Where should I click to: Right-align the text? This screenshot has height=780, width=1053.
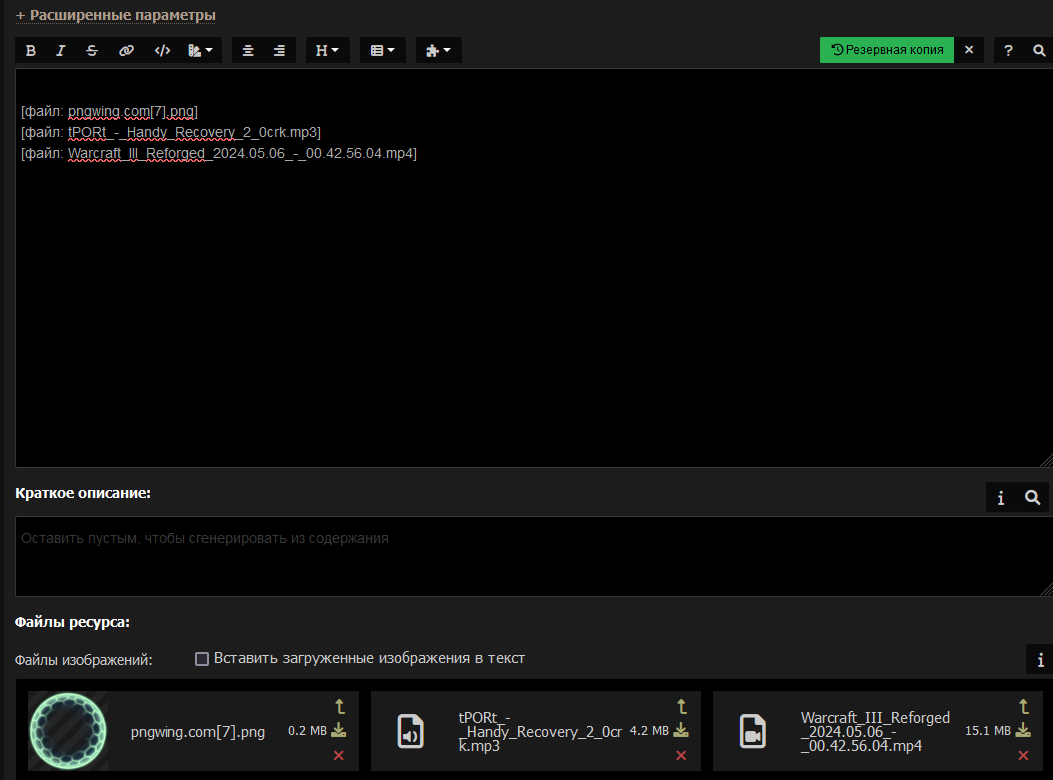(279, 50)
